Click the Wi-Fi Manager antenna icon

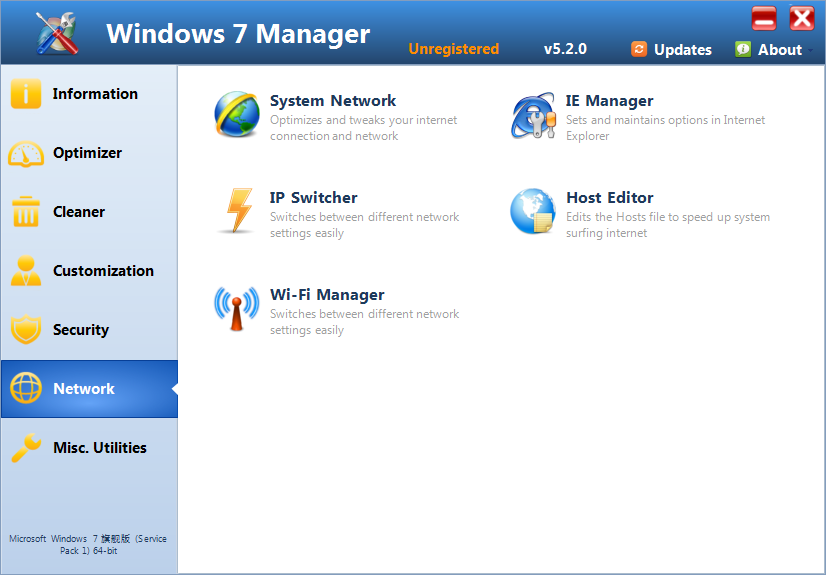tap(237, 308)
